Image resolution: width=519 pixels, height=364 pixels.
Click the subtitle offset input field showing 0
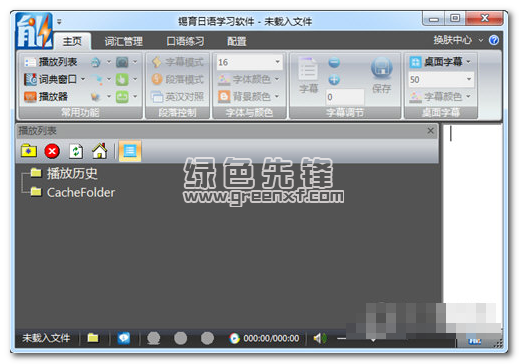tap(345, 97)
